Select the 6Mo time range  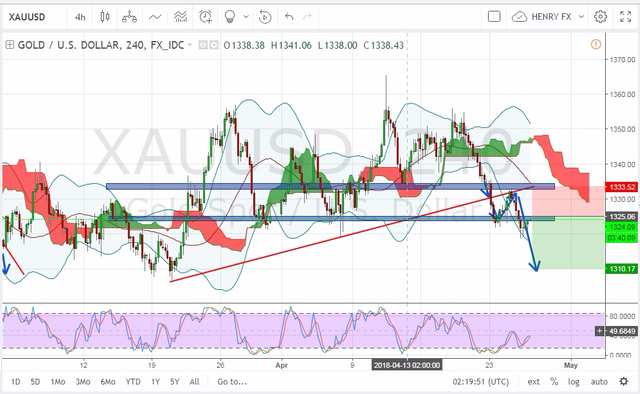(108, 382)
